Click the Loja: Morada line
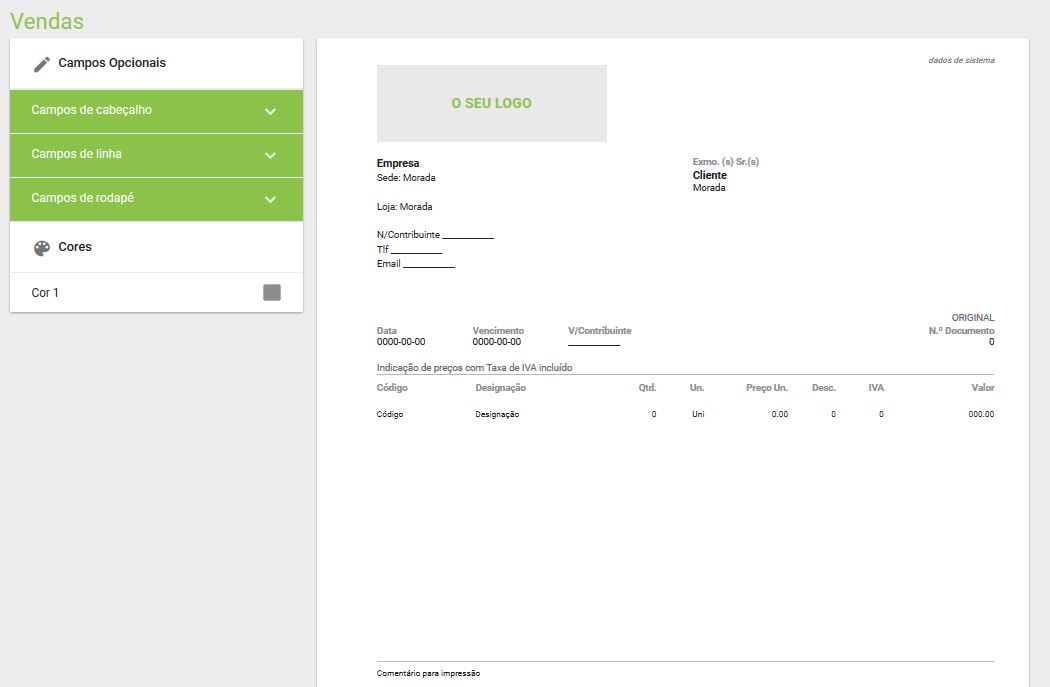This screenshot has width=1050, height=687. (x=404, y=207)
